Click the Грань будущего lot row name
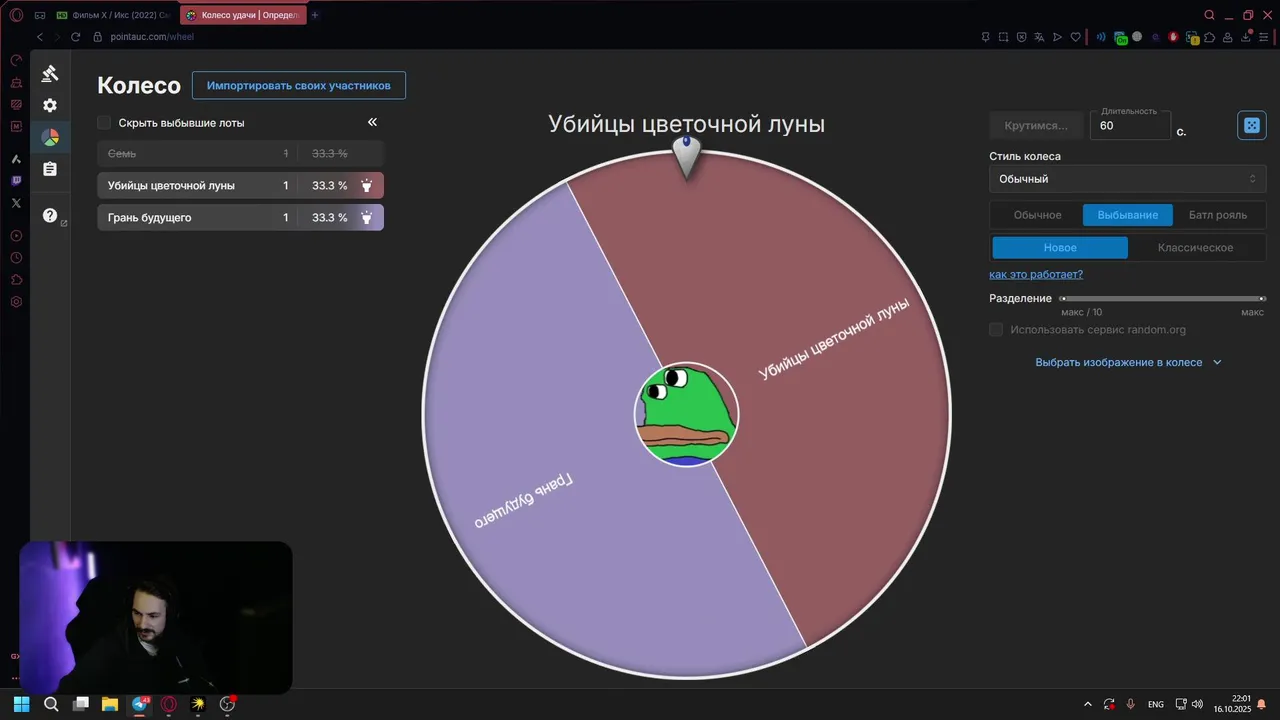 click(149, 217)
